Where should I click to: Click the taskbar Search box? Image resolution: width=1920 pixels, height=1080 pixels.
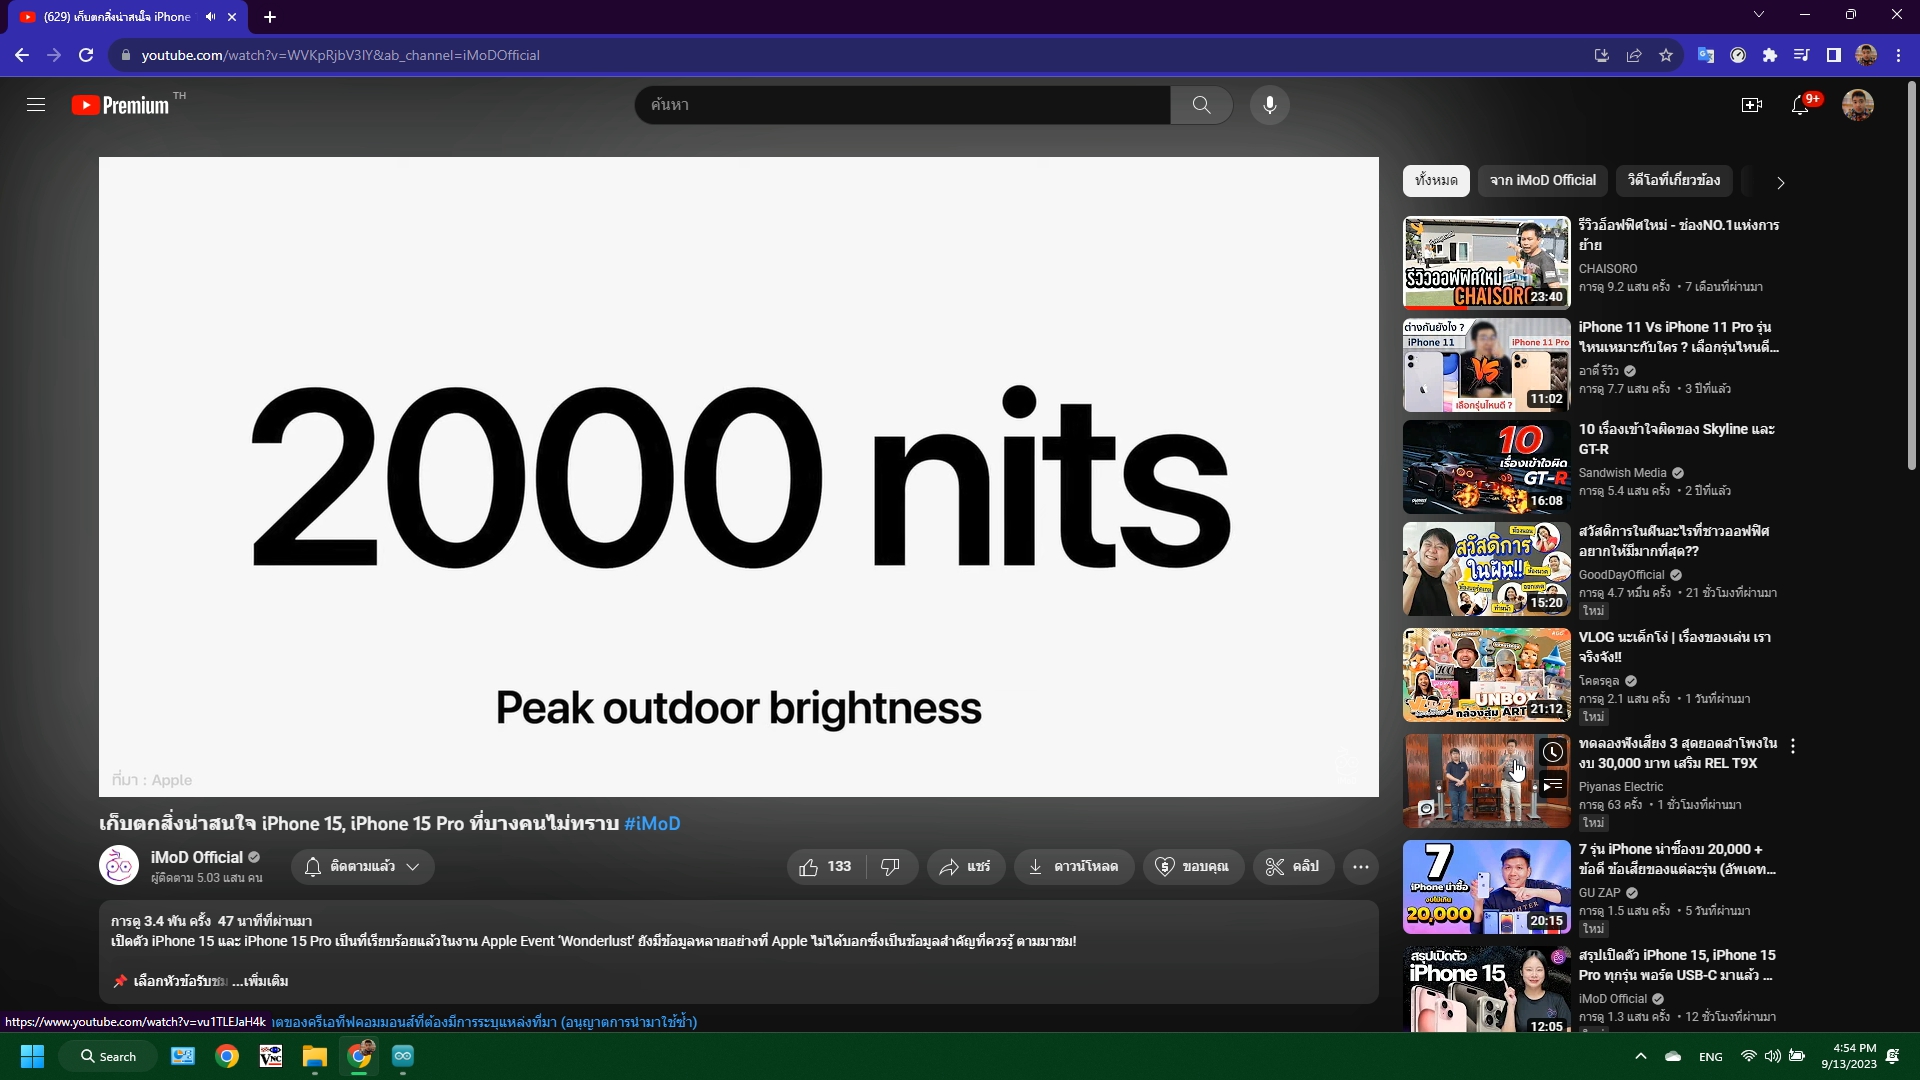pos(108,1056)
